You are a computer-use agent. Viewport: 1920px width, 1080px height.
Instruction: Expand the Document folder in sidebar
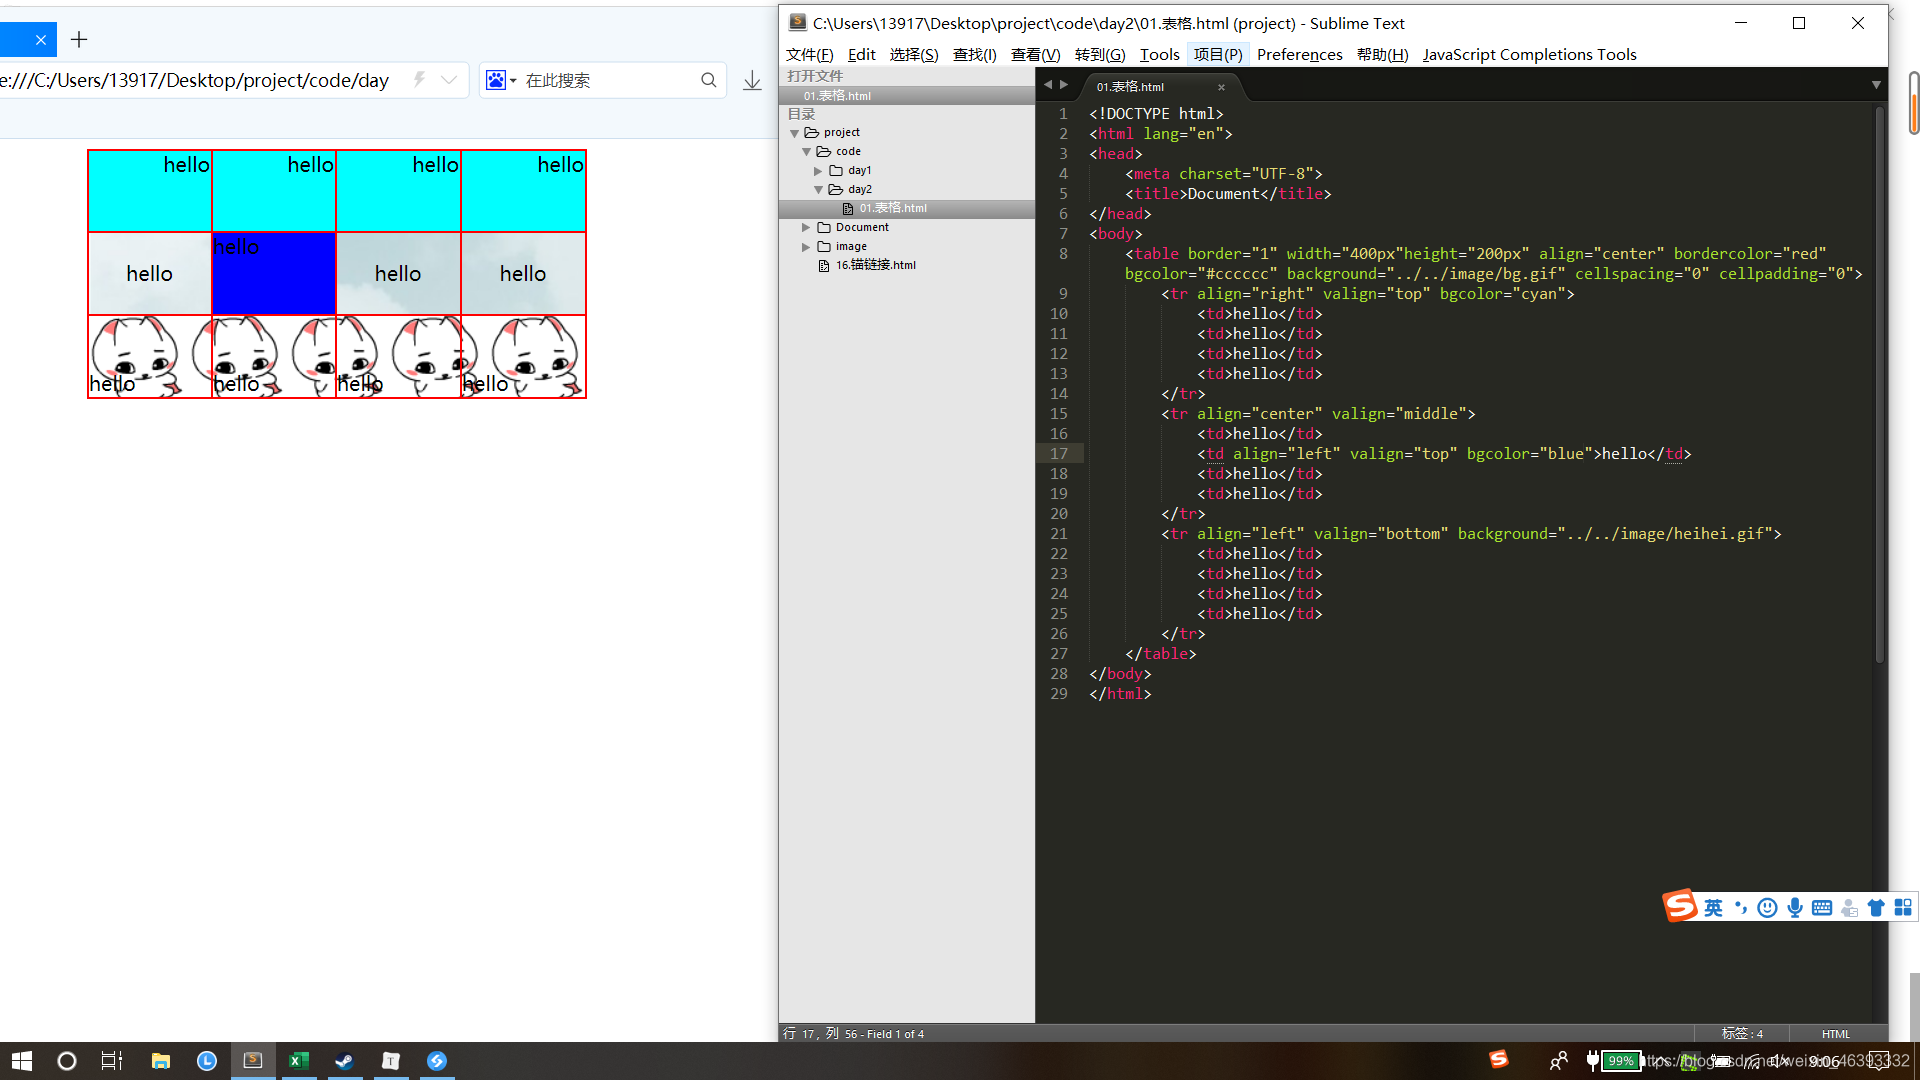[x=805, y=228]
